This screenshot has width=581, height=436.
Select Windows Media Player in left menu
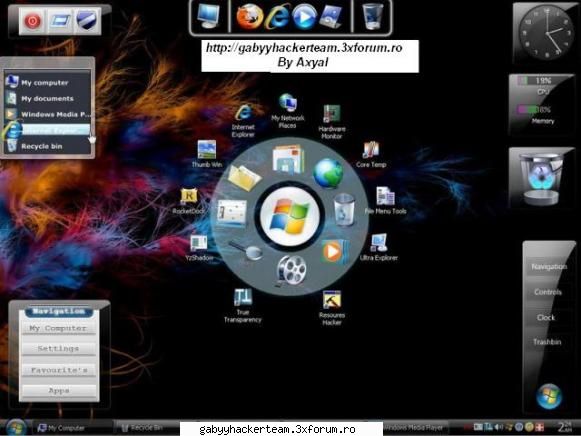[x=47, y=114]
